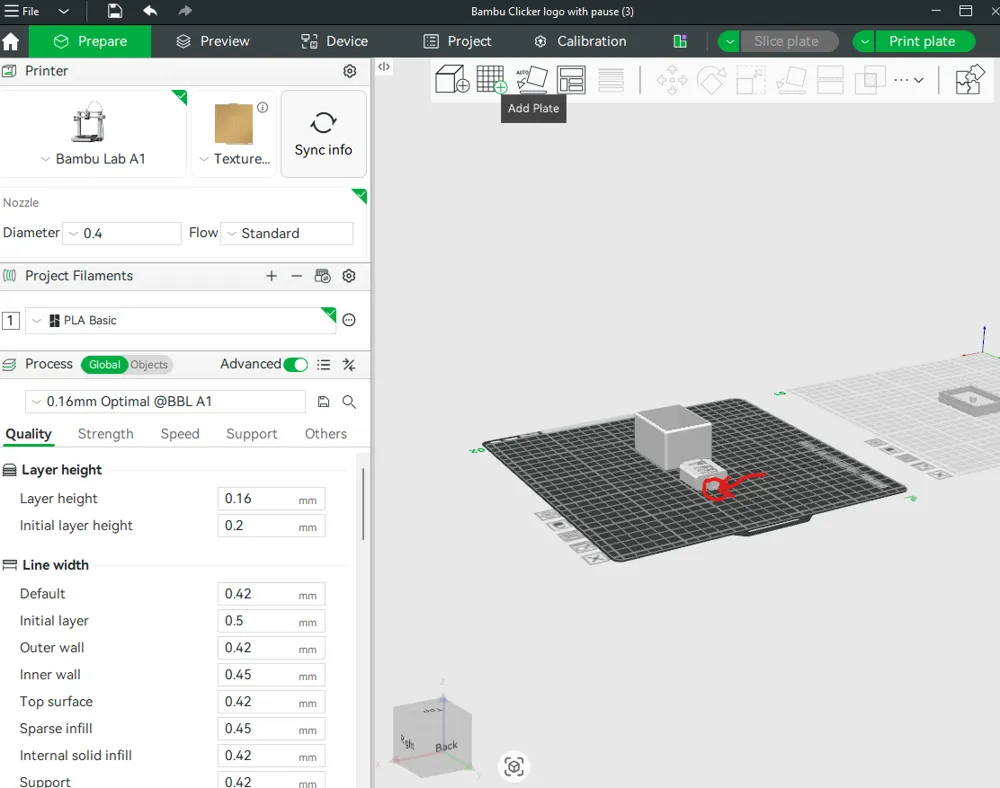The image size is (1000, 788).
Task: Click the Add object cube icon
Action: coord(451,79)
